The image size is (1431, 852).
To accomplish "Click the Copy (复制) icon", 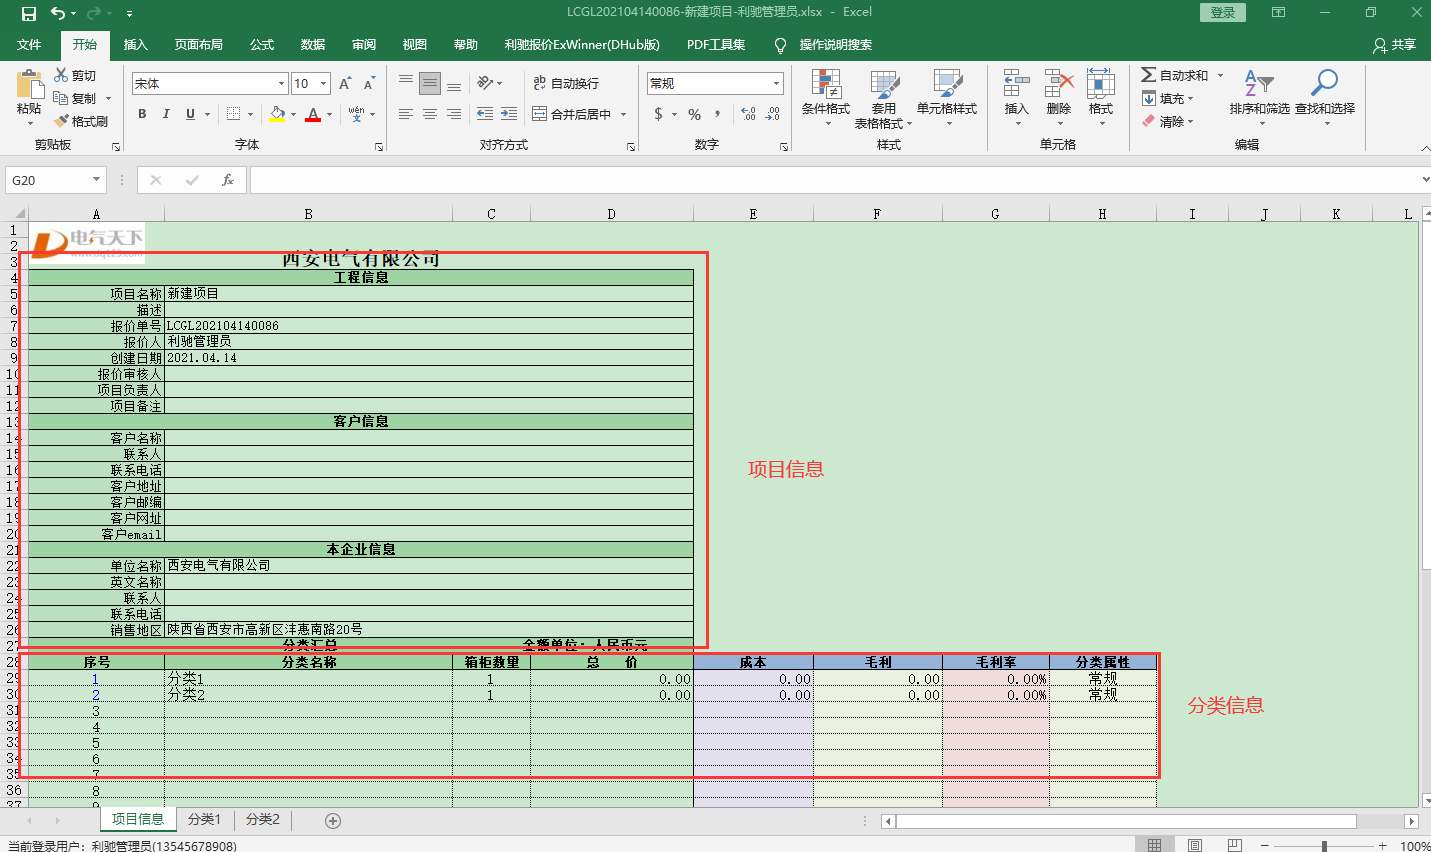I will coord(61,98).
